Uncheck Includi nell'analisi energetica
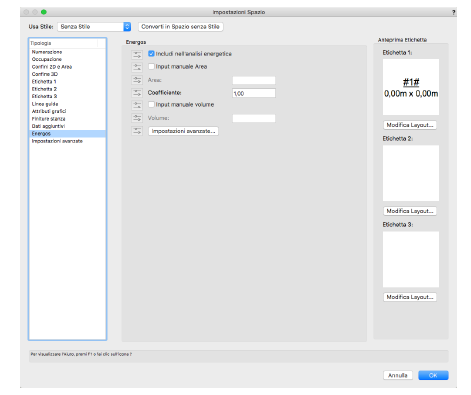This screenshot has height=395, width=471. click(x=151, y=54)
